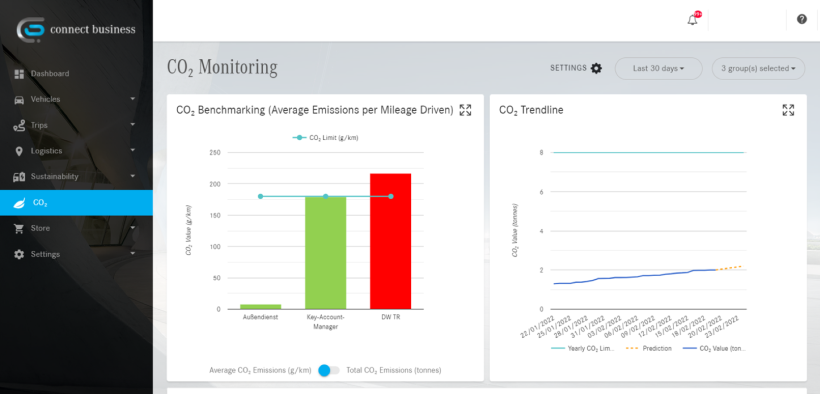Click the connect business logo
This screenshot has width=820, height=394.
coord(76,29)
